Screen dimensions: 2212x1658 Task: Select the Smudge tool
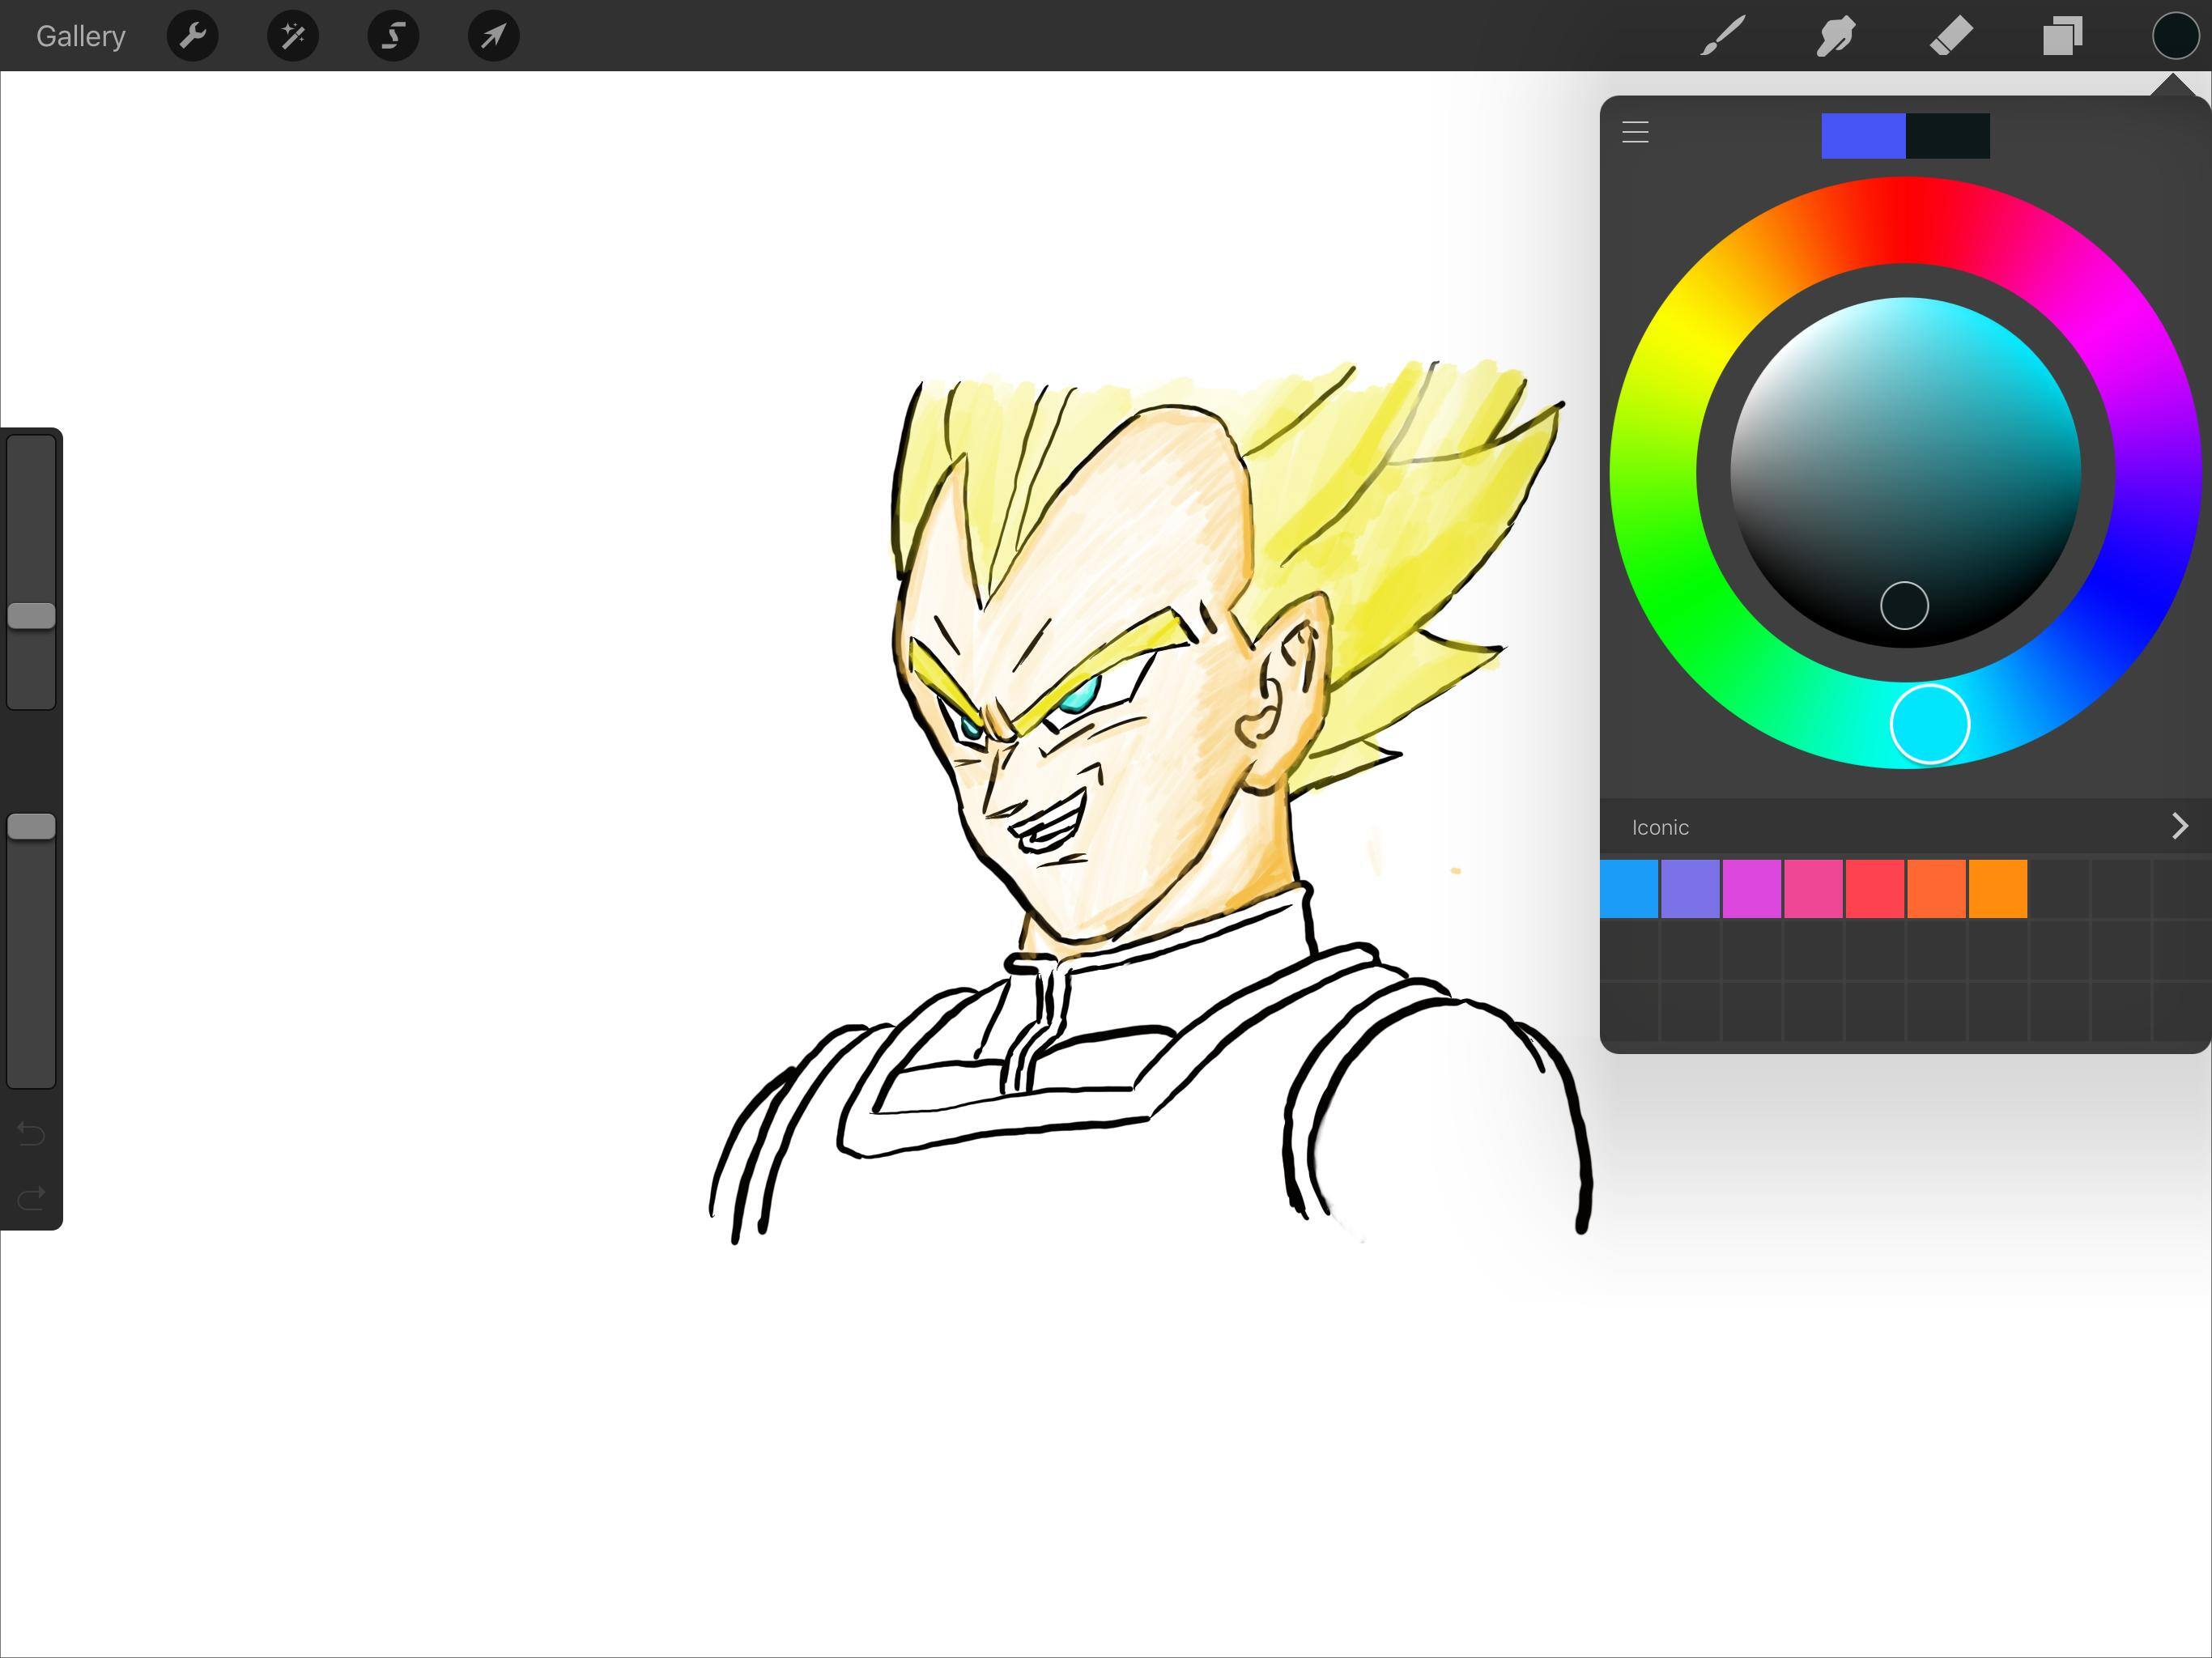[1836, 36]
